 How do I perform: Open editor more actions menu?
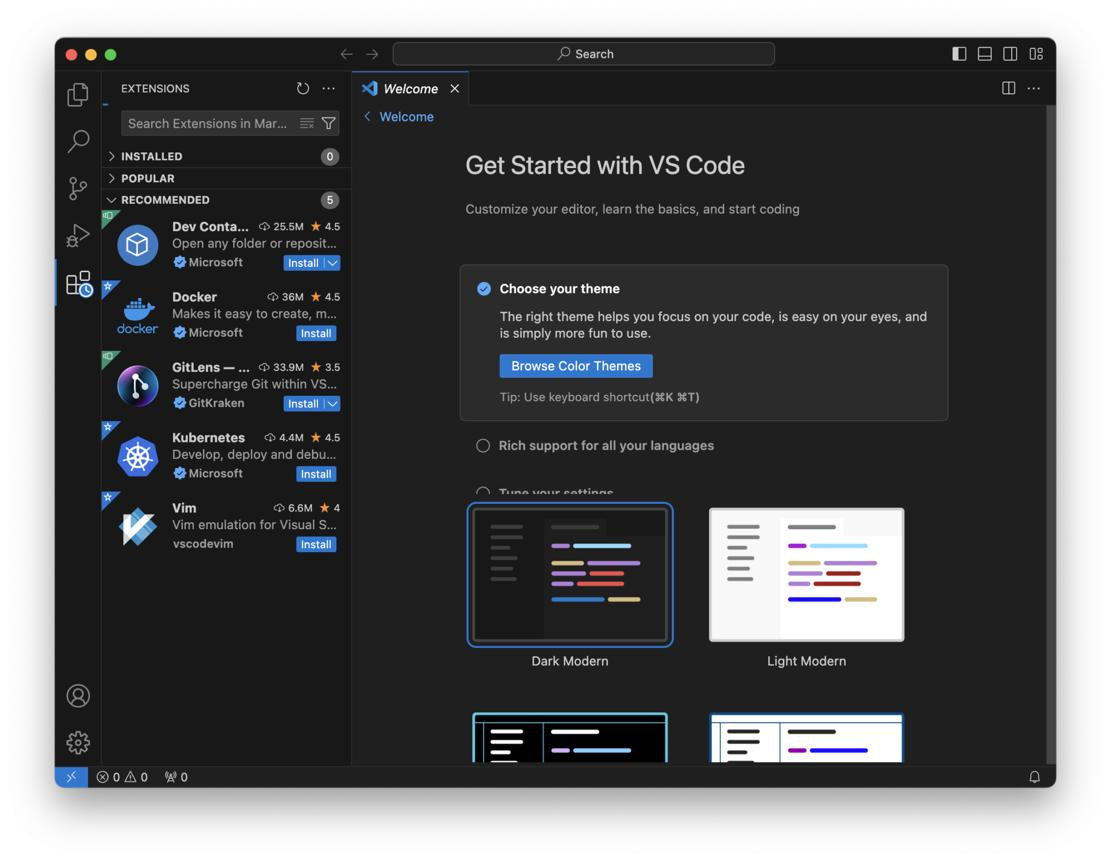tap(1034, 88)
